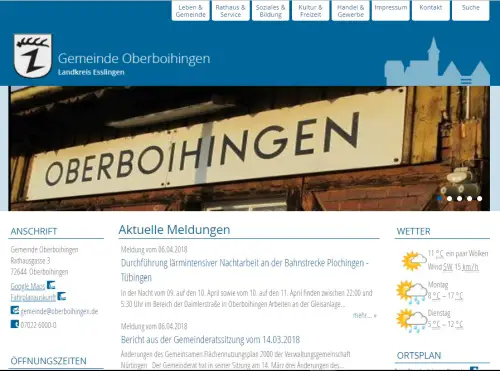Click the 11 °C ein paar Wolken text
500x371 pixels.
coord(458,254)
